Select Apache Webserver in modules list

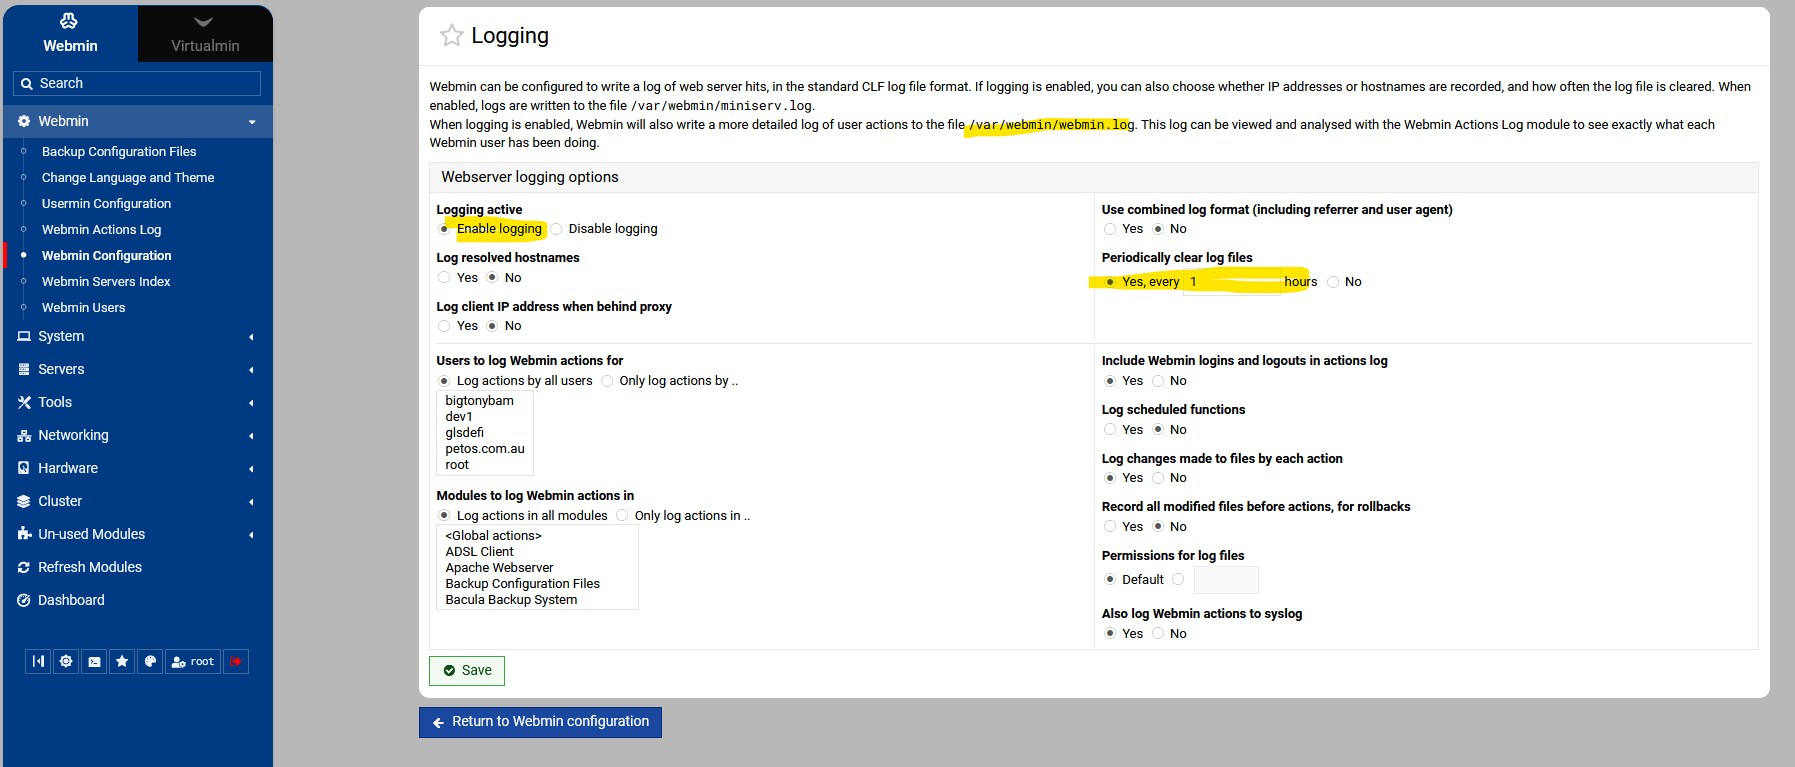[x=499, y=568]
